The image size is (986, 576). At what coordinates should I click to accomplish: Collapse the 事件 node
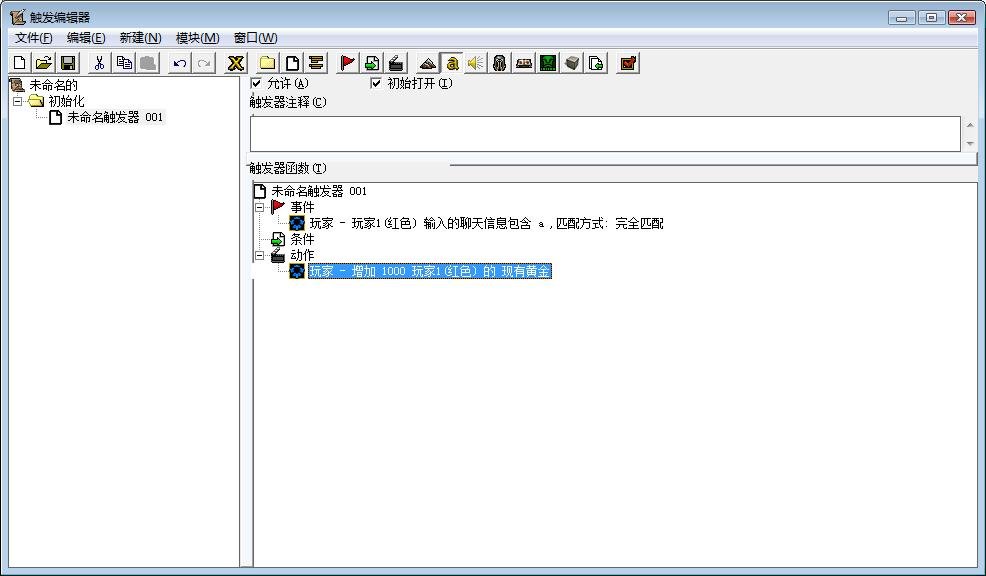pos(259,207)
